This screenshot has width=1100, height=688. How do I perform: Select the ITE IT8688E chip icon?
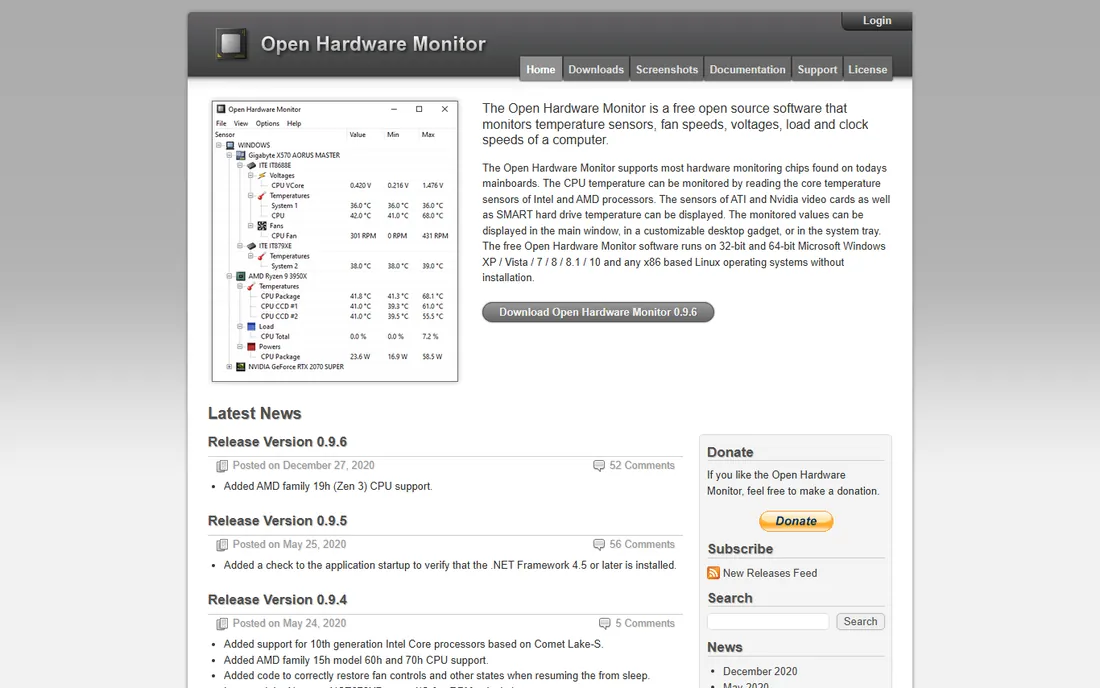[x=251, y=166]
